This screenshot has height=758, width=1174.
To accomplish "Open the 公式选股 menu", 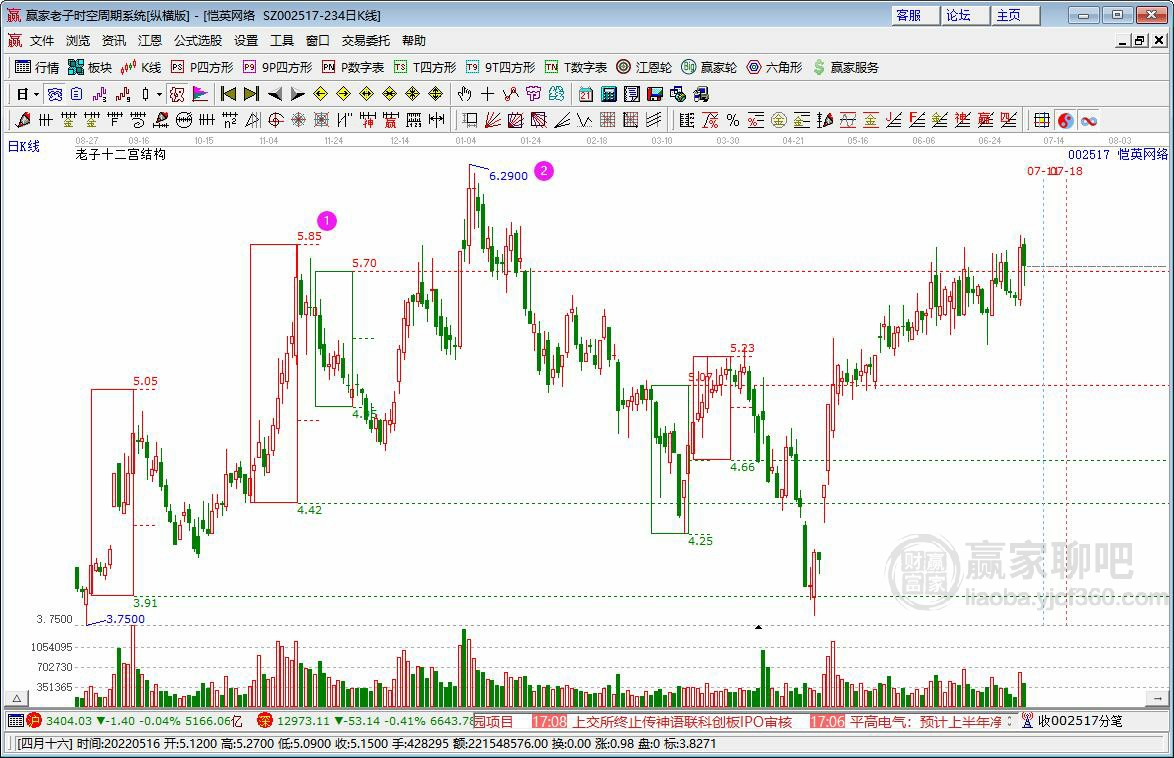I will 198,40.
